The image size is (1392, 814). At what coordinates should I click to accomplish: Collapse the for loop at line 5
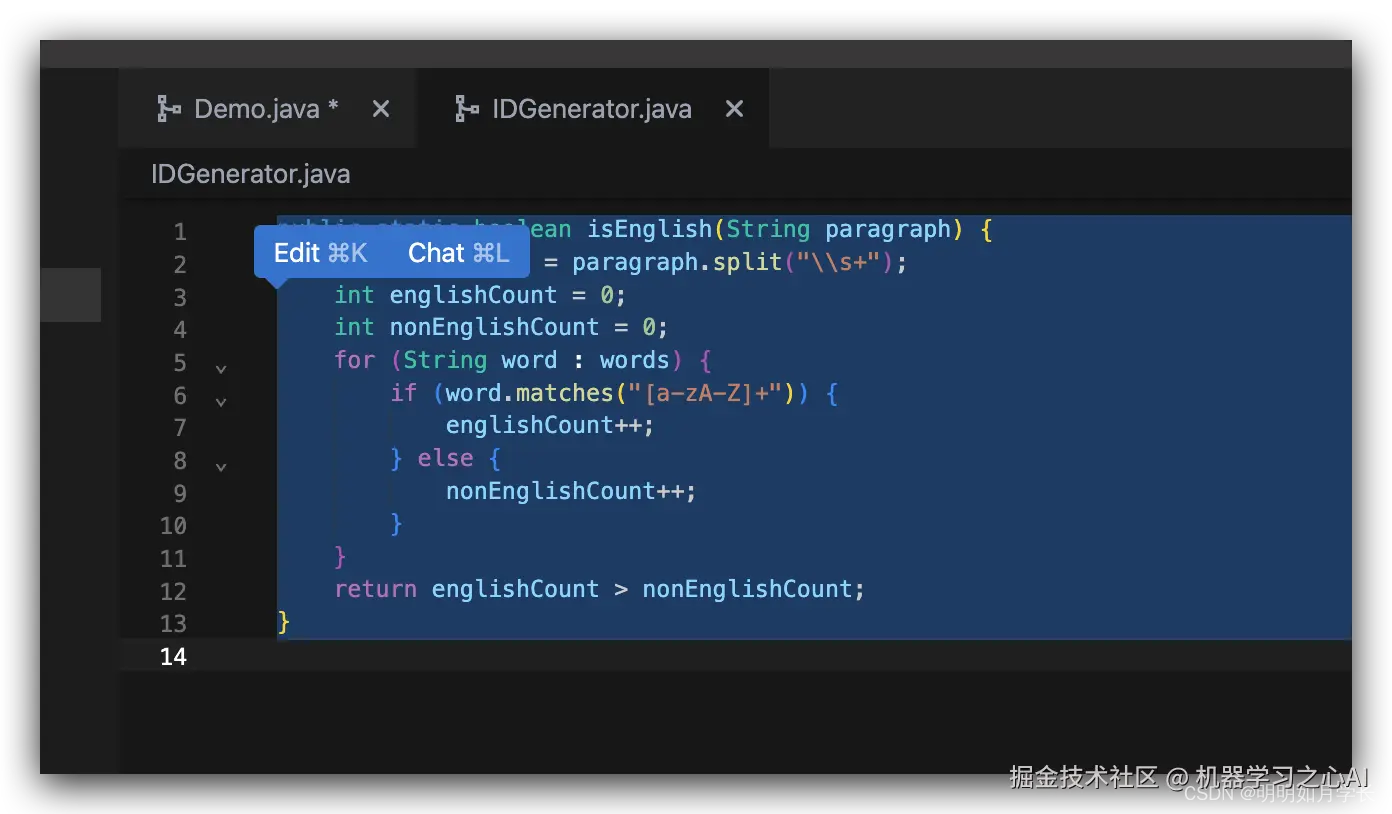(x=221, y=369)
